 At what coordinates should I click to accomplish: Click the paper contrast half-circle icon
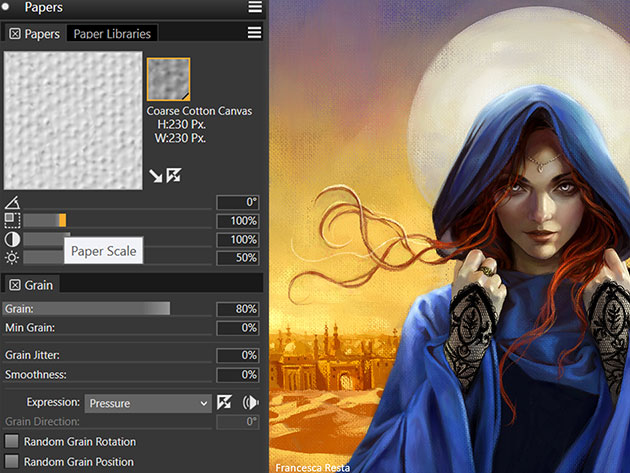[x=12, y=239]
